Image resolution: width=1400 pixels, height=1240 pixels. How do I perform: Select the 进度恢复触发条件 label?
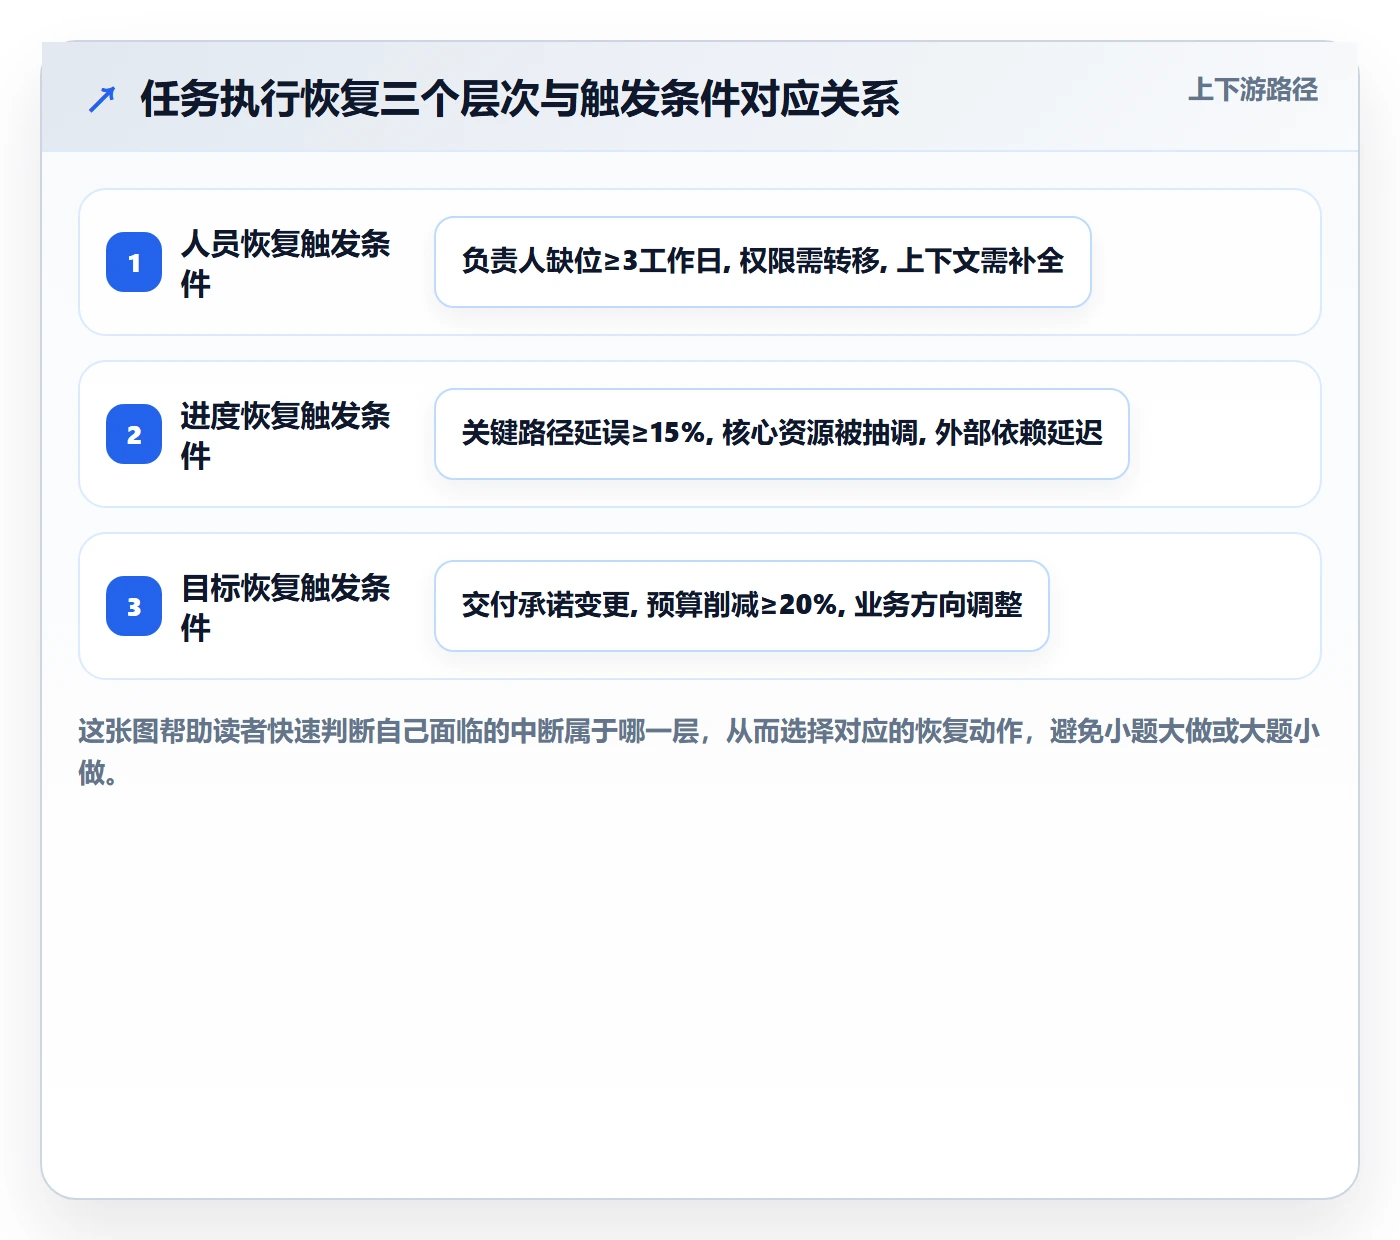pos(286,435)
